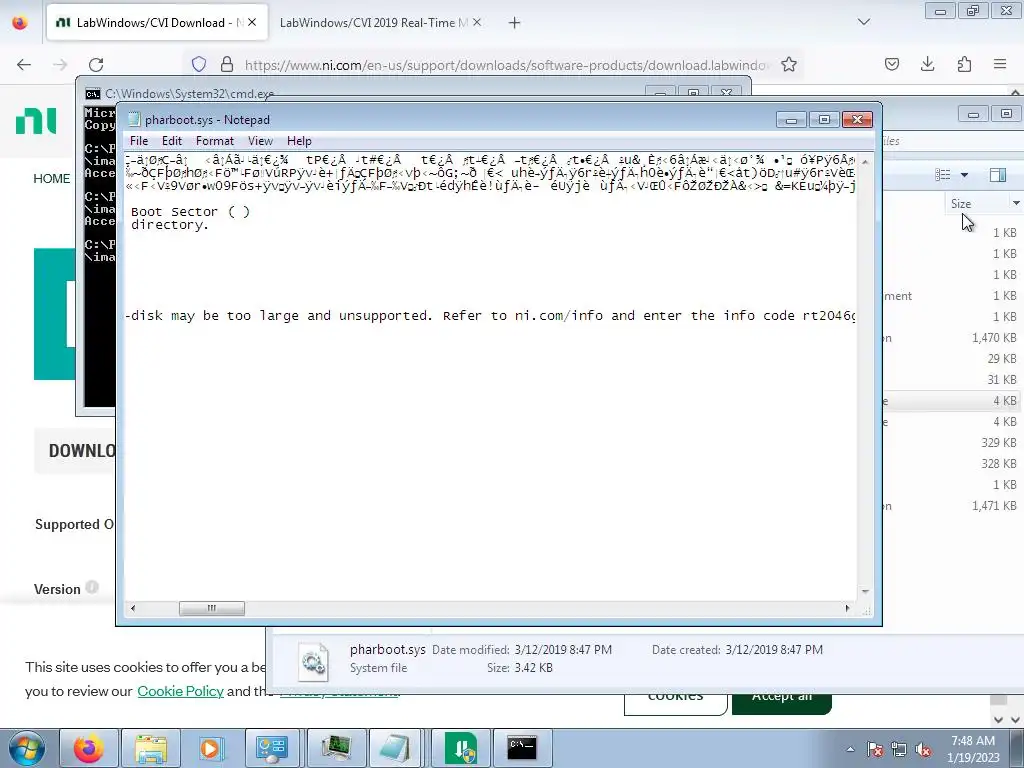Image resolution: width=1024 pixels, height=768 pixels.
Task: Open the Windows Start menu
Action: [x=26, y=748]
